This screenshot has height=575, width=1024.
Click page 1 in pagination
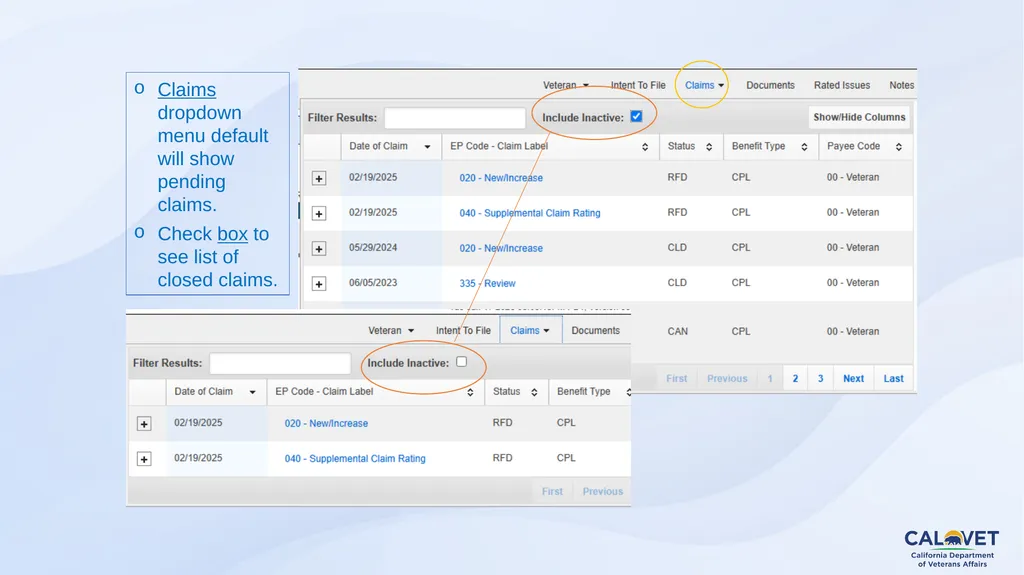tap(770, 378)
